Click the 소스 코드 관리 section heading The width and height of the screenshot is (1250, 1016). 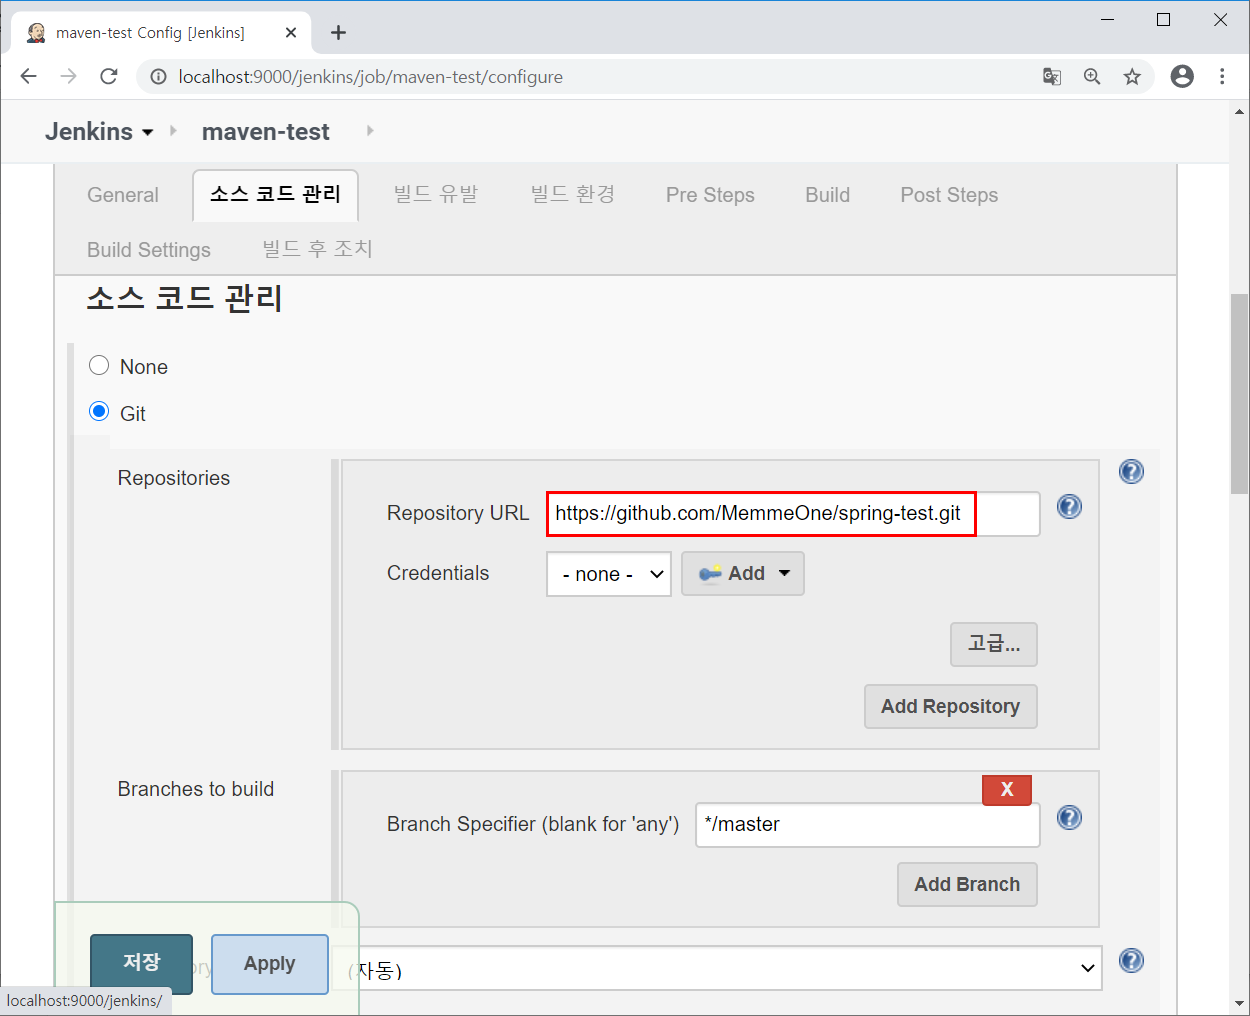coord(184,298)
